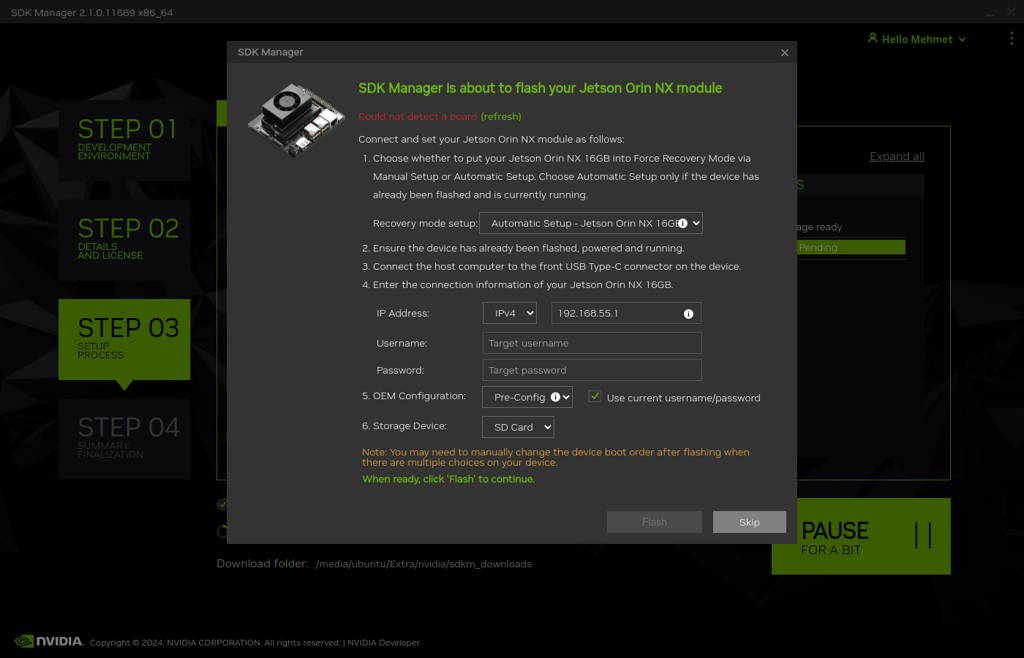Click the 'When ready, click Flash' text
Screen dimensions: 1024x658
pyautogui.click(x=449, y=479)
